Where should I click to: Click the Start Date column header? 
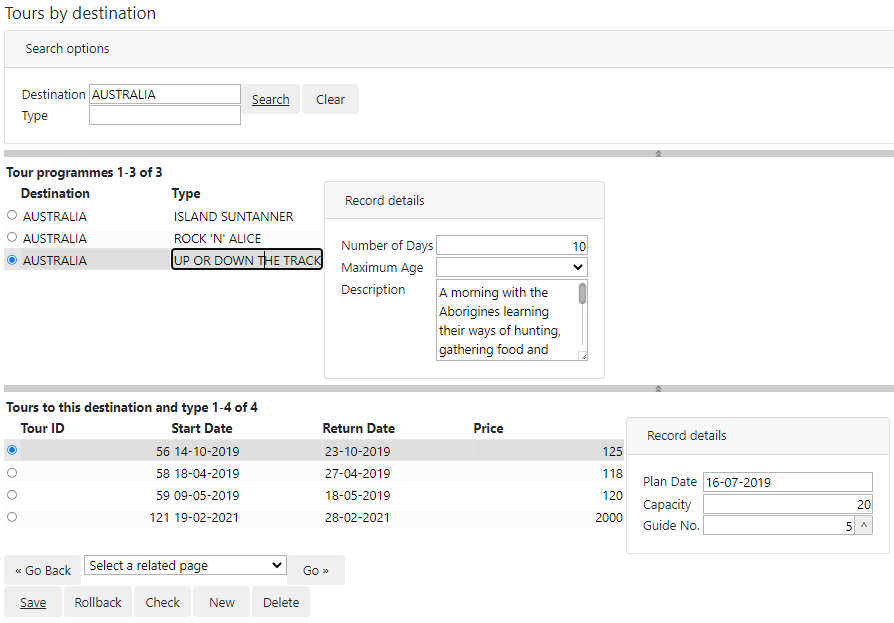tap(202, 428)
